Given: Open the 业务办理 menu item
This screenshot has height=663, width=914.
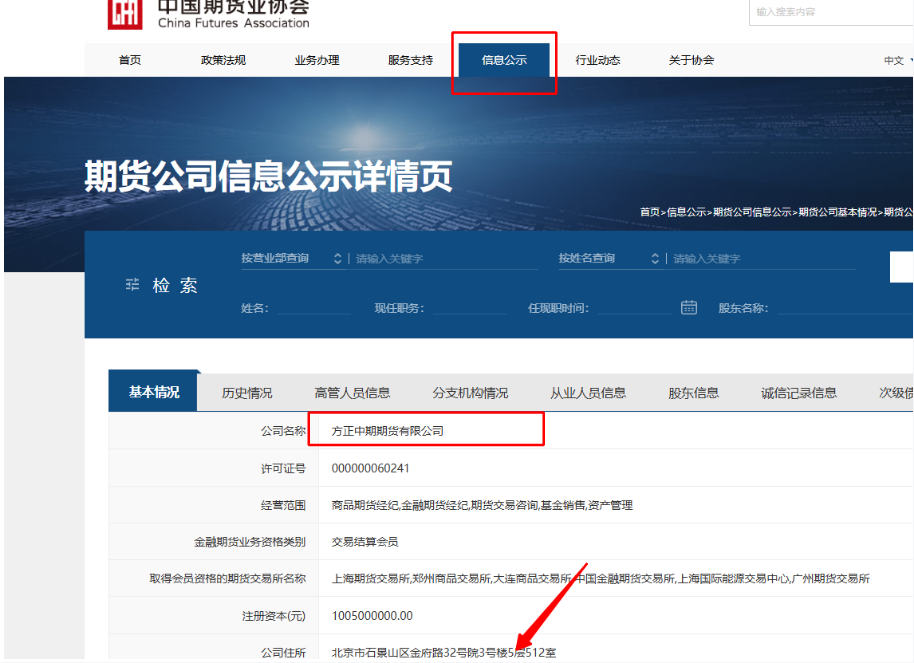Looking at the screenshot, I should pos(317,60).
